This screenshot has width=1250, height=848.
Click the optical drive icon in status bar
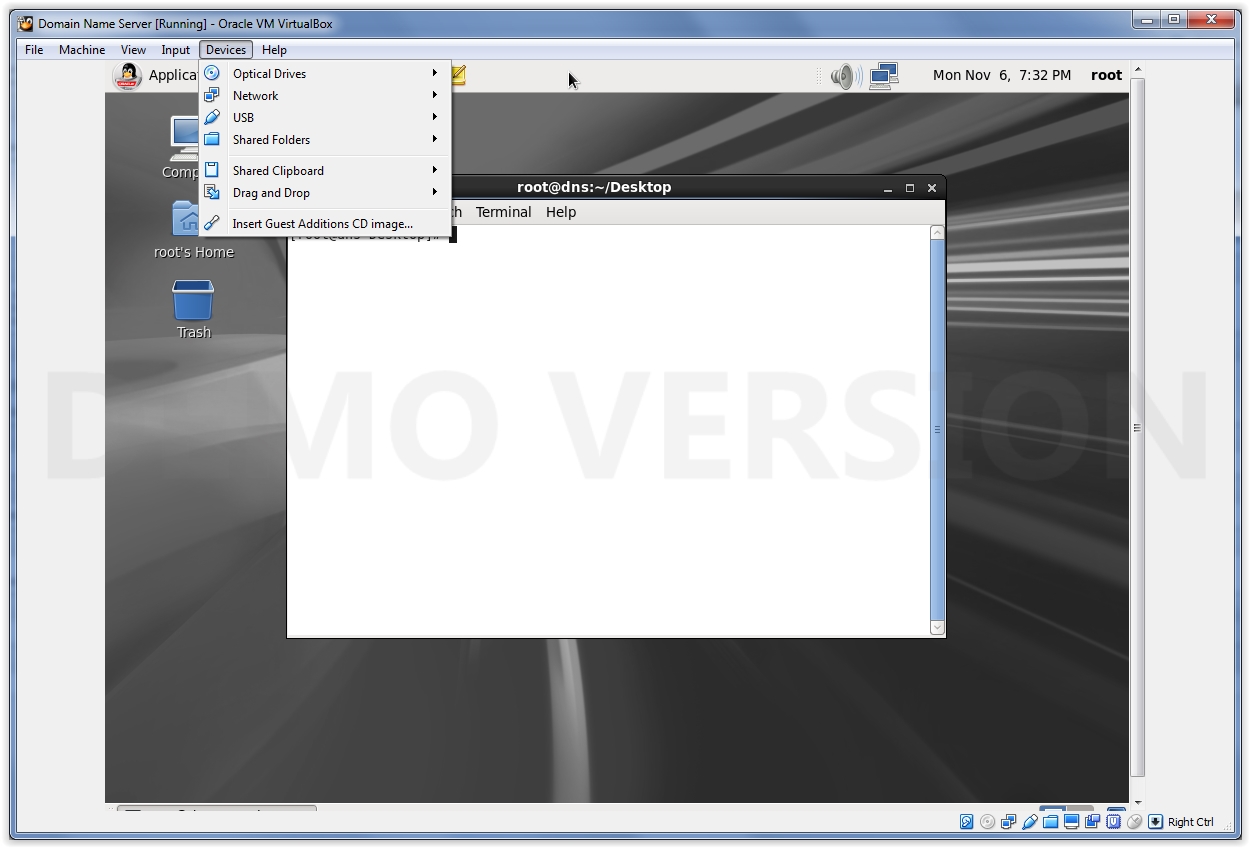coord(988,821)
